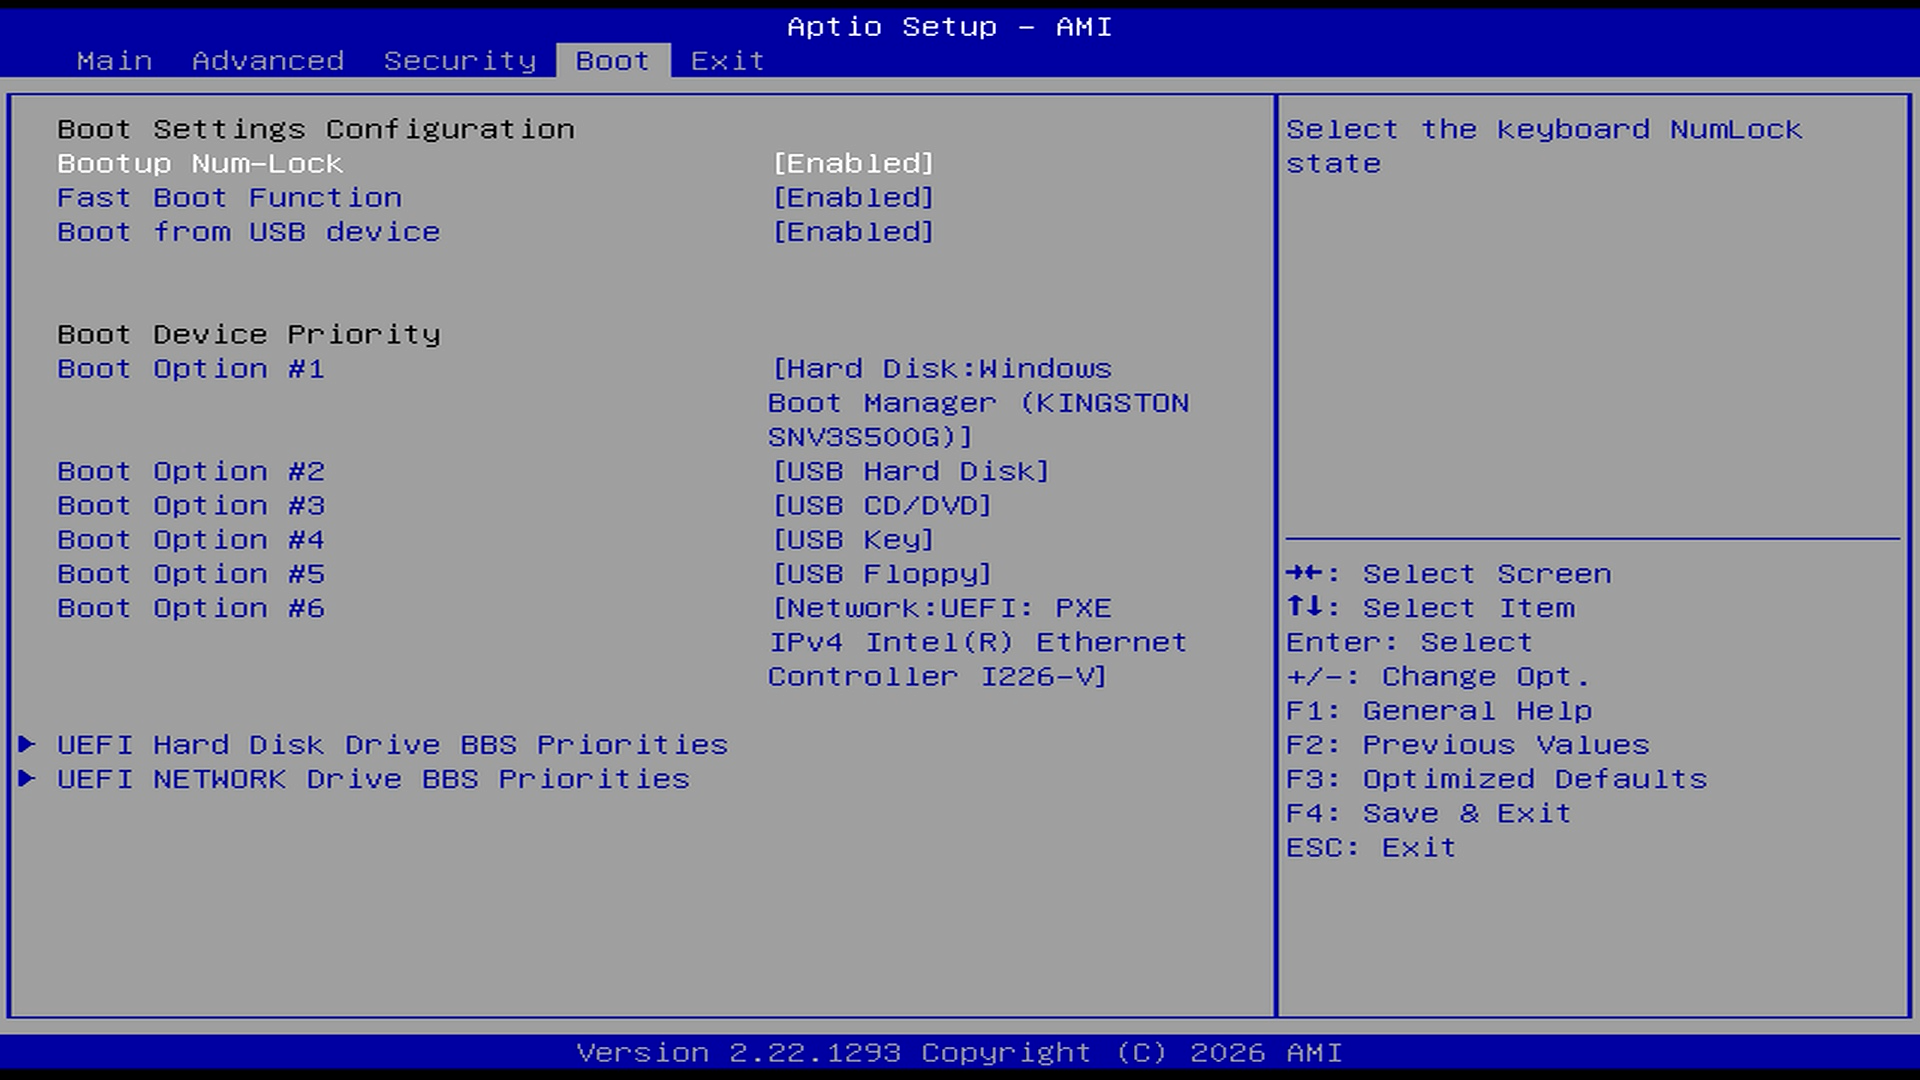Screen dimensions: 1920x1080
Task: Click the Select Item key hint
Action: pos(1430,608)
